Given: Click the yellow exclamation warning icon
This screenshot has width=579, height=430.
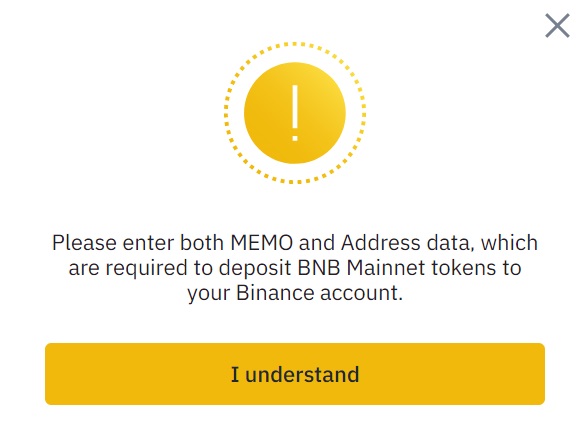Looking at the screenshot, I should tap(295, 113).
